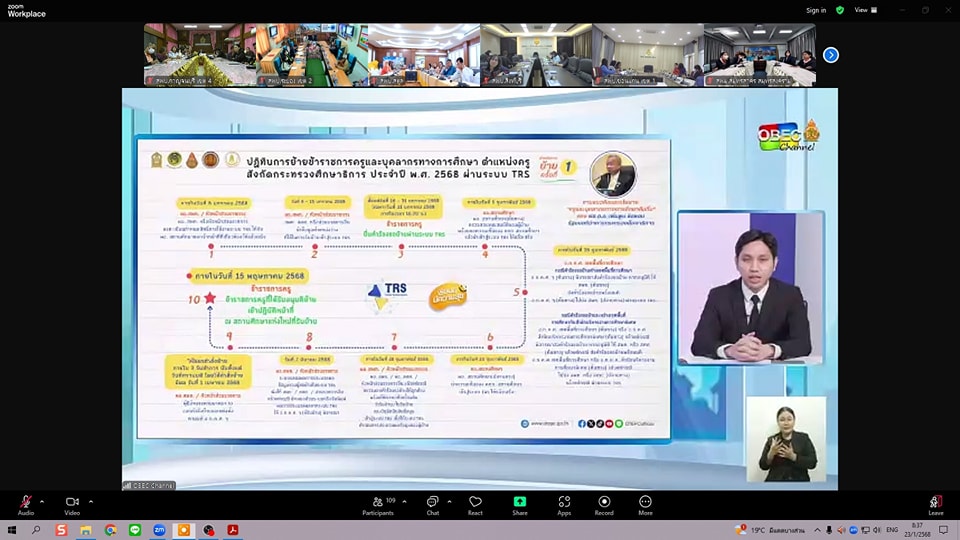
Task: Open LINE app from the taskbar
Action: pos(135,530)
